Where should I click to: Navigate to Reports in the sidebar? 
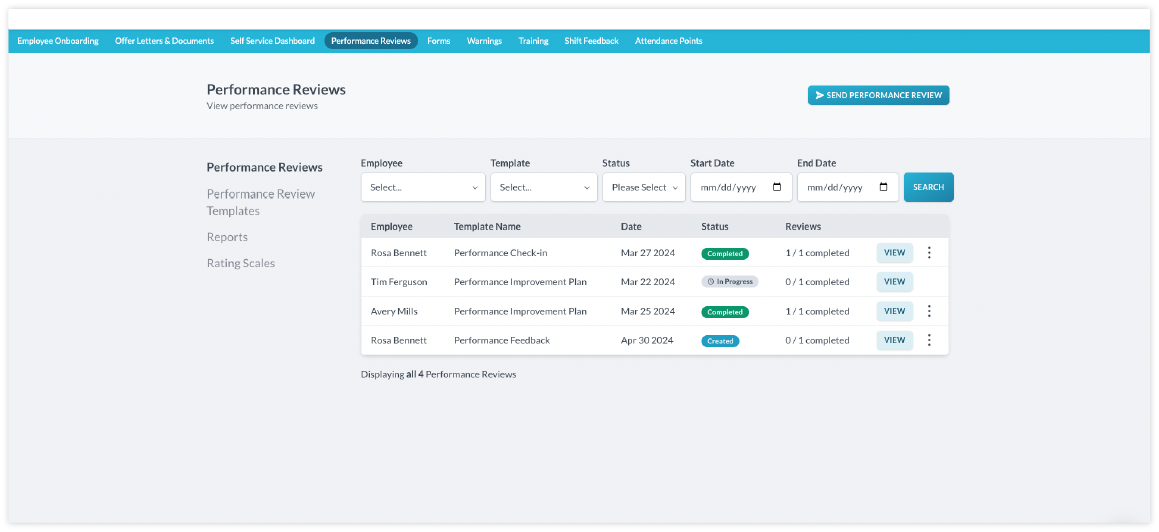coord(227,237)
